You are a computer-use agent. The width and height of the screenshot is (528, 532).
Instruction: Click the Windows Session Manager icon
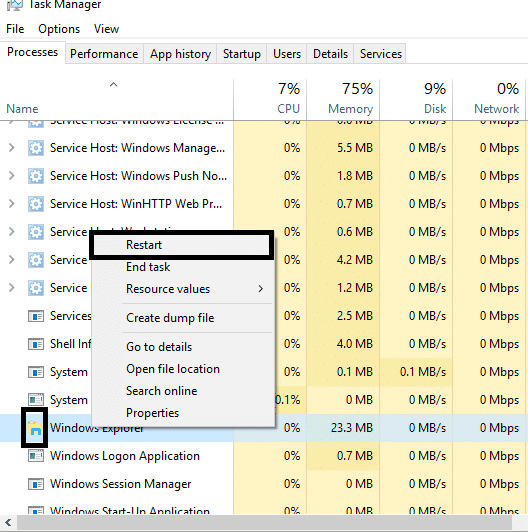coord(36,484)
